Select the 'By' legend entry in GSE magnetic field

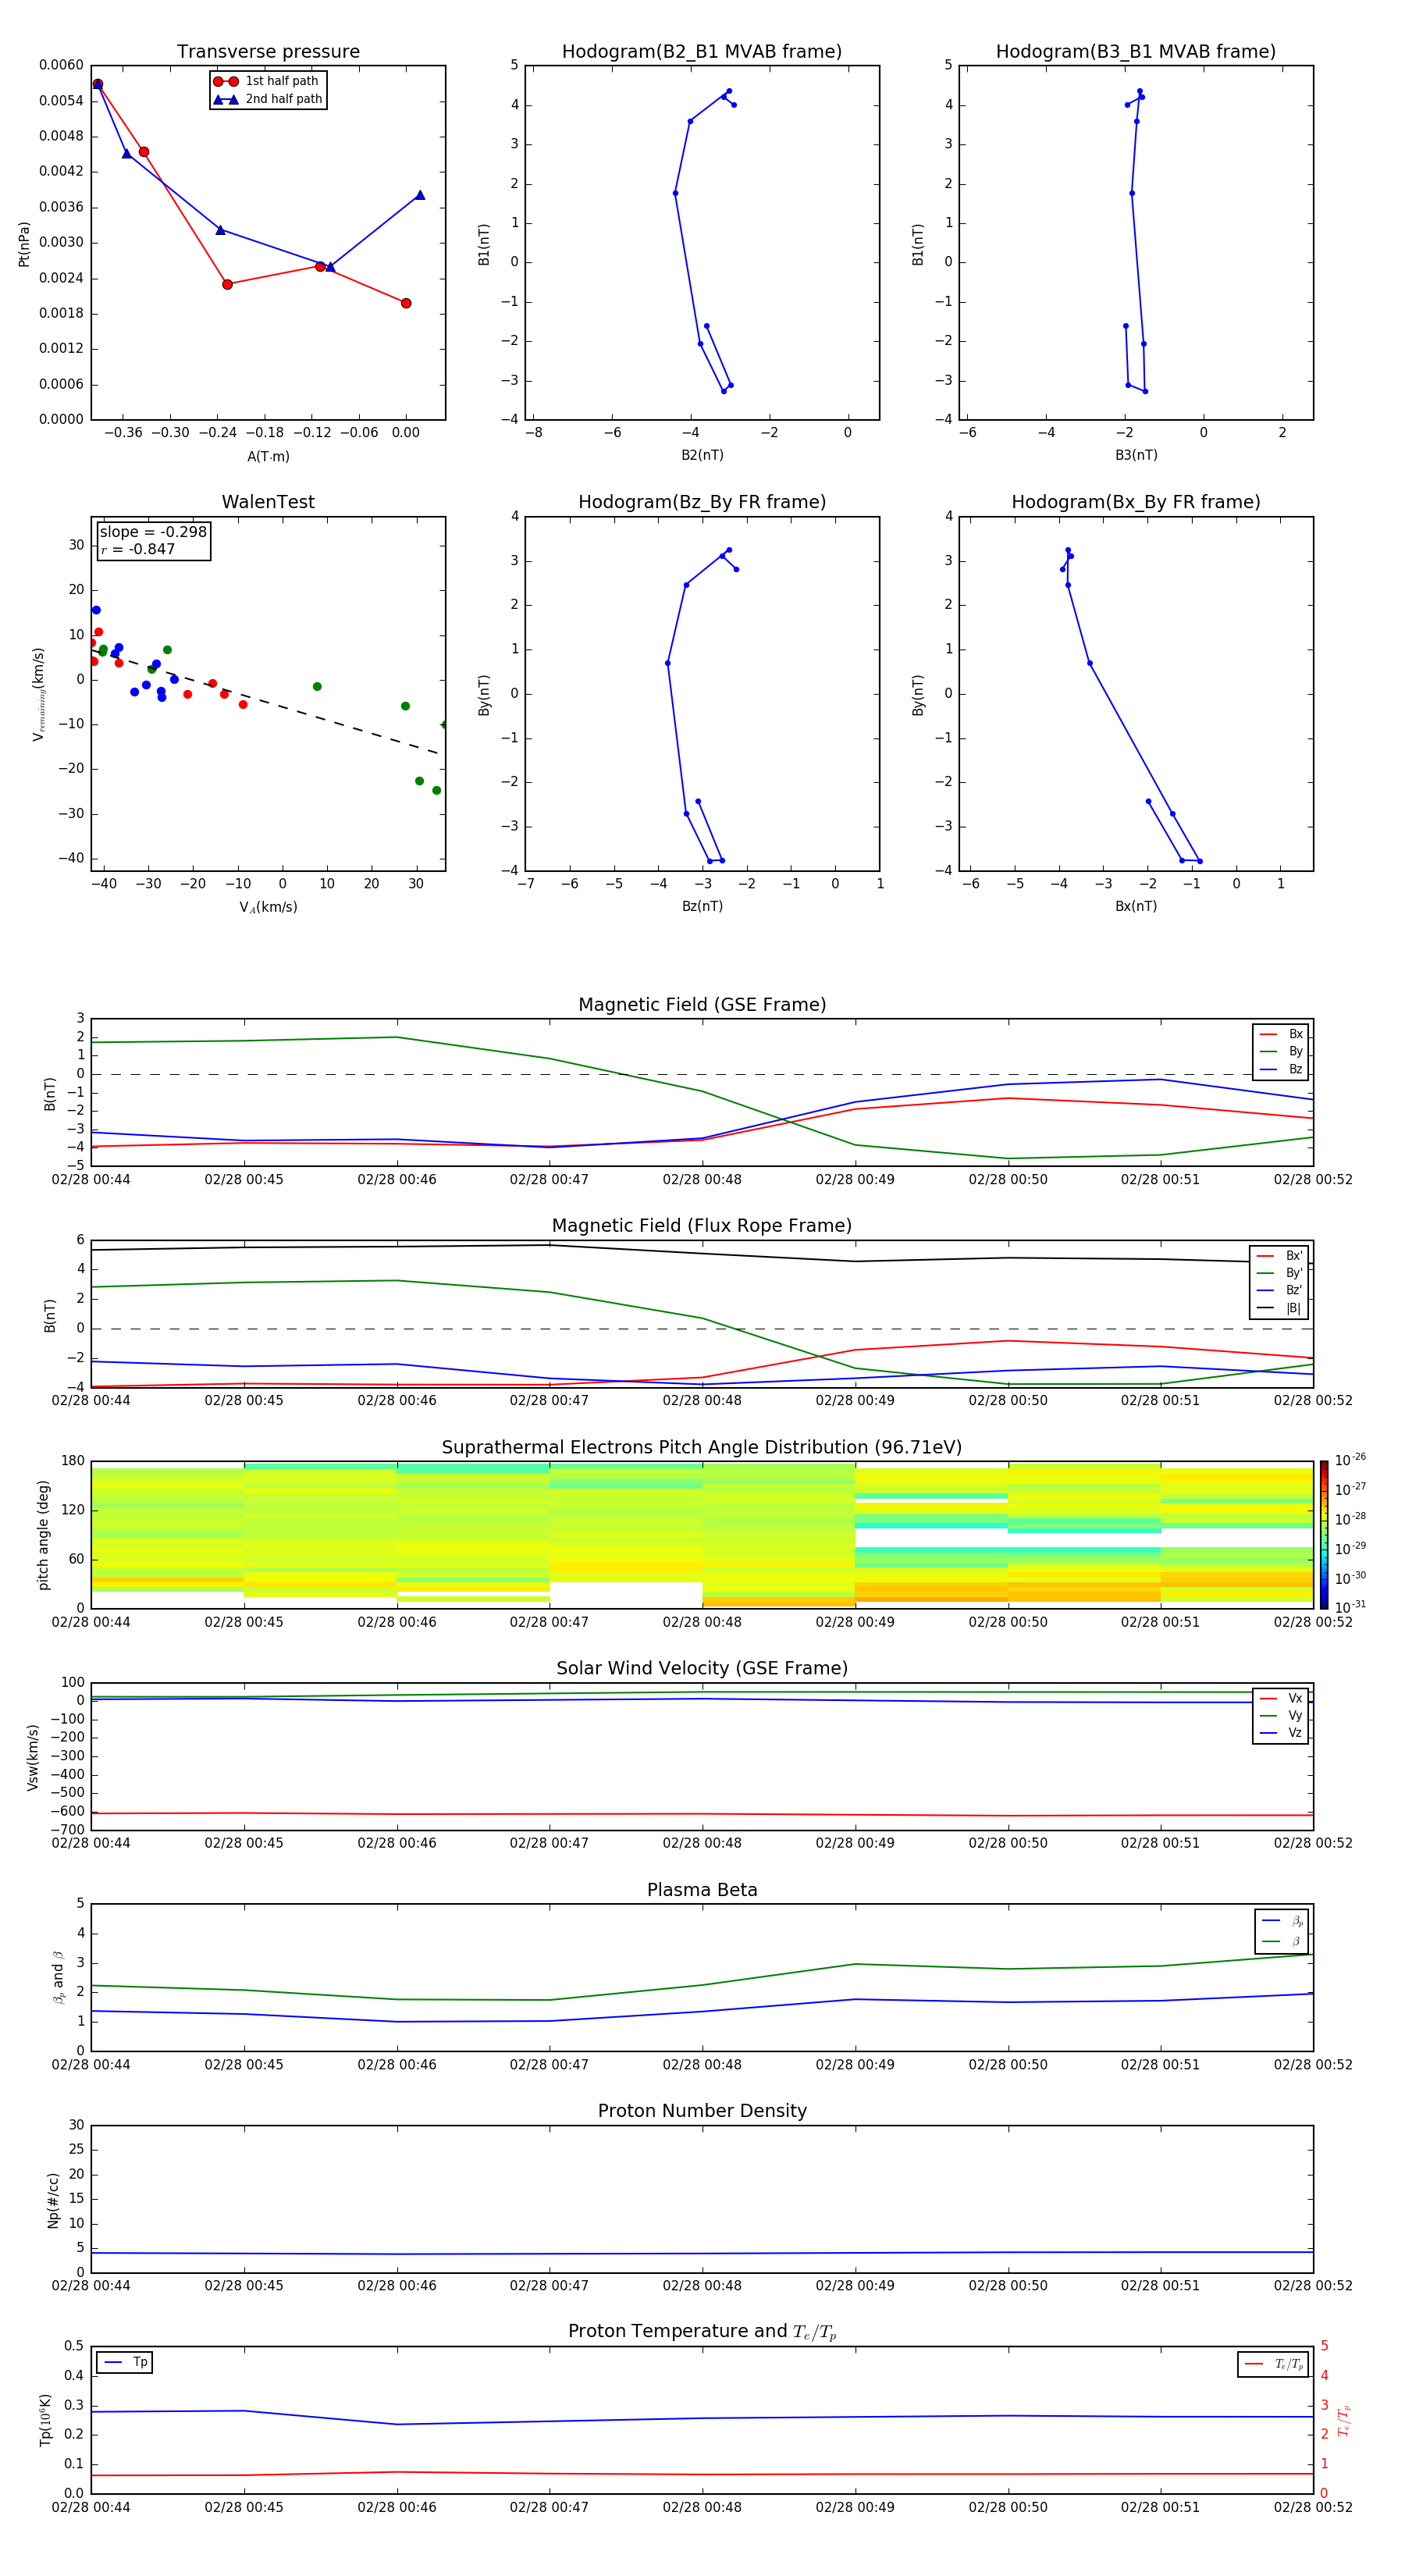pyautogui.click(x=1281, y=1051)
